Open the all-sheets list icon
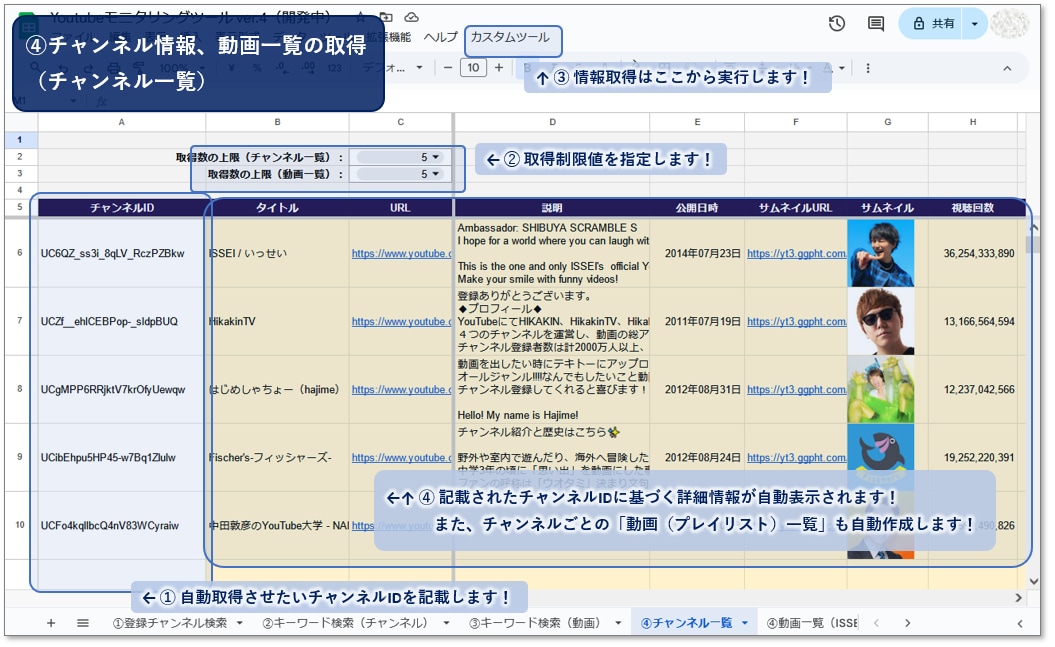The image size is (1055, 647). point(83,623)
